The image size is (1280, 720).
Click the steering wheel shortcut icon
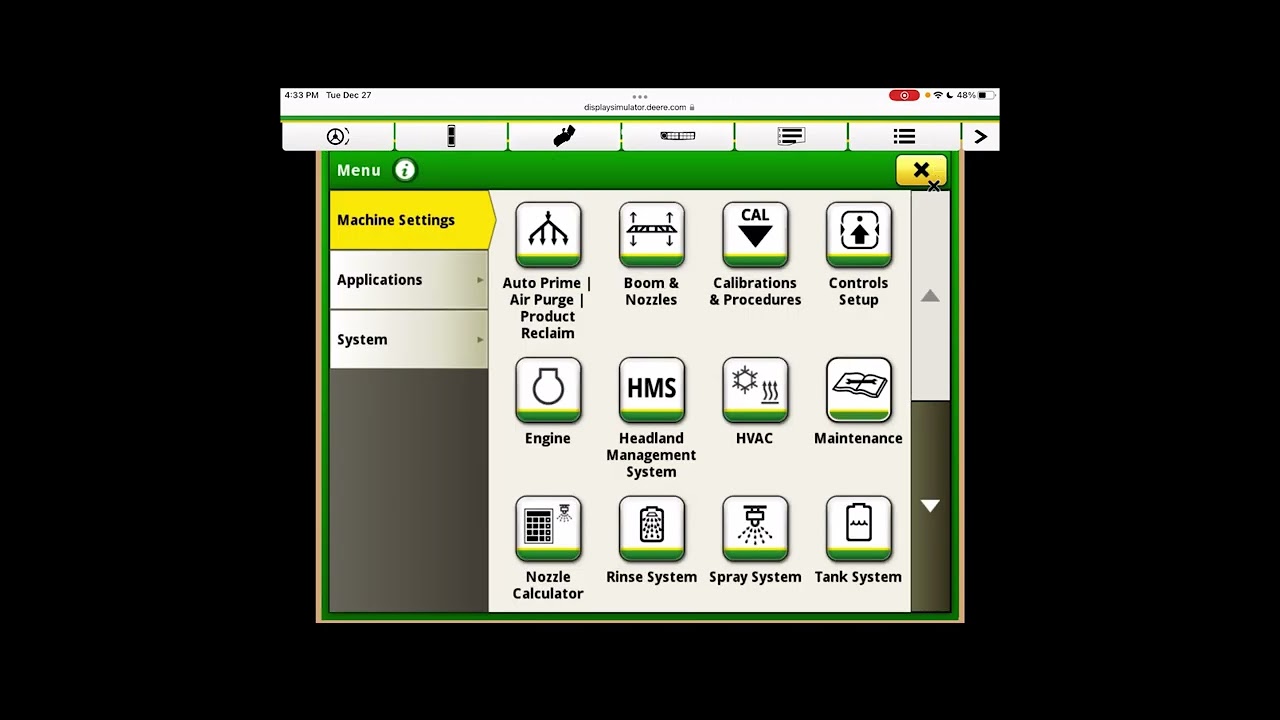coord(338,136)
